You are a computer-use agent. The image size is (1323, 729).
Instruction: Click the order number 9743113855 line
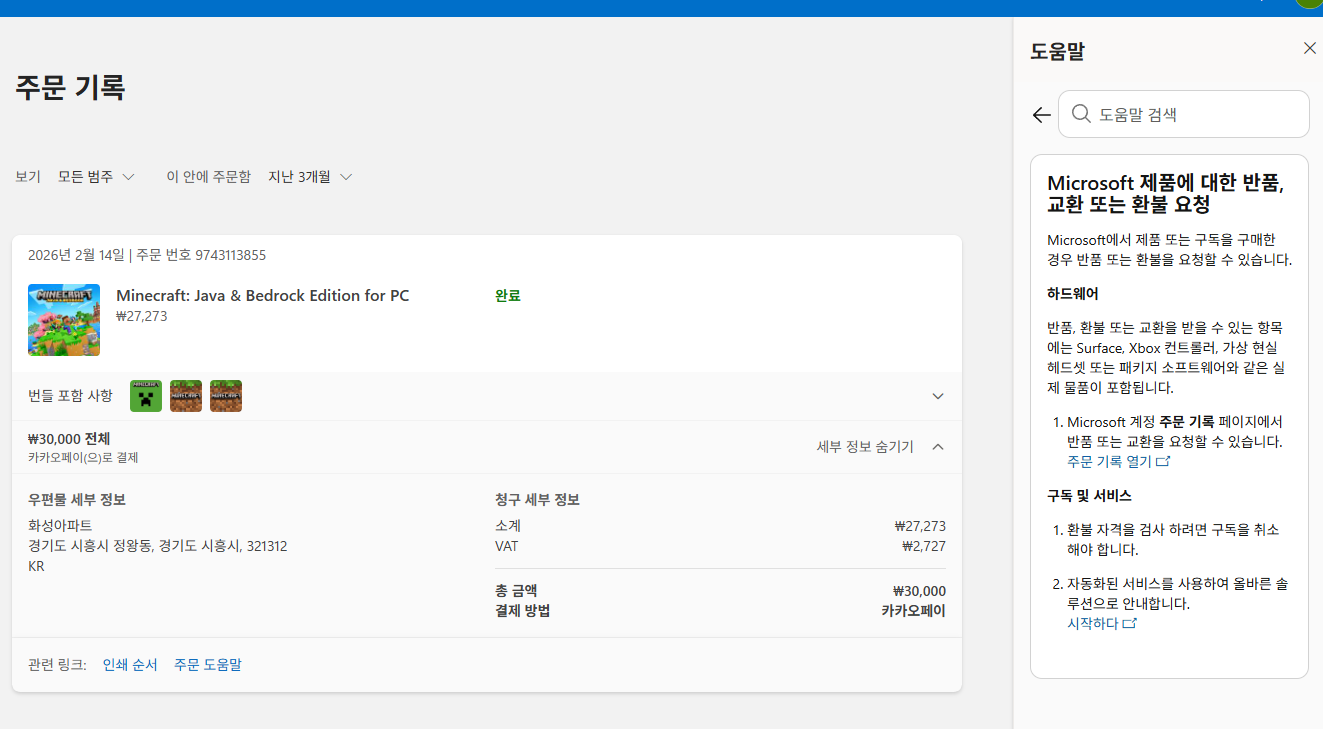(147, 255)
